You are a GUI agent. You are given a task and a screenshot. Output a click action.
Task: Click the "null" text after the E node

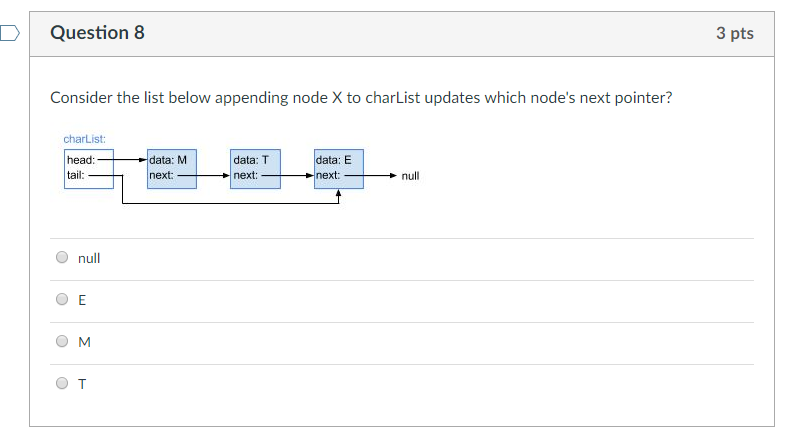click(410, 176)
